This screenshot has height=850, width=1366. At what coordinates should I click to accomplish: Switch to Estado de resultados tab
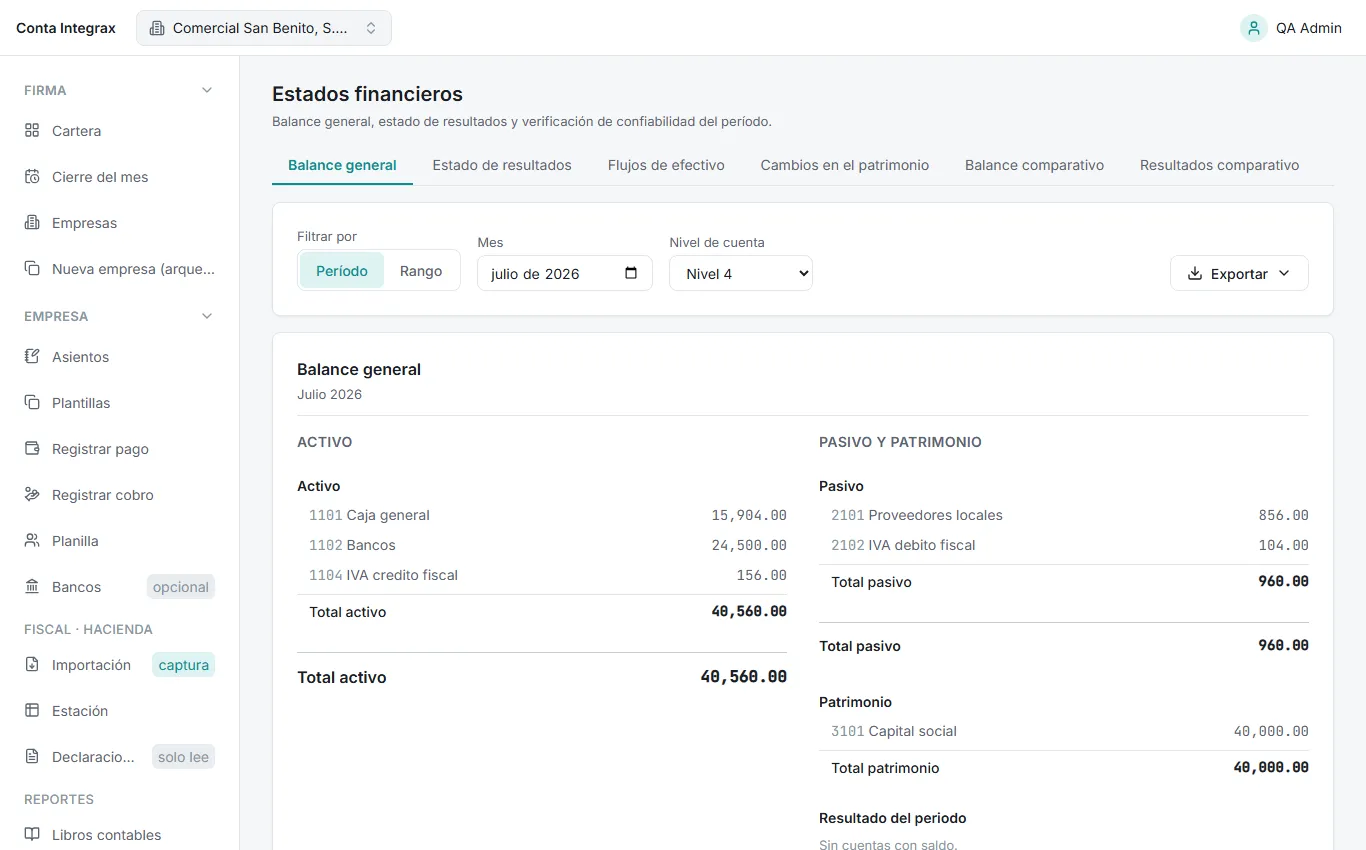coord(502,165)
